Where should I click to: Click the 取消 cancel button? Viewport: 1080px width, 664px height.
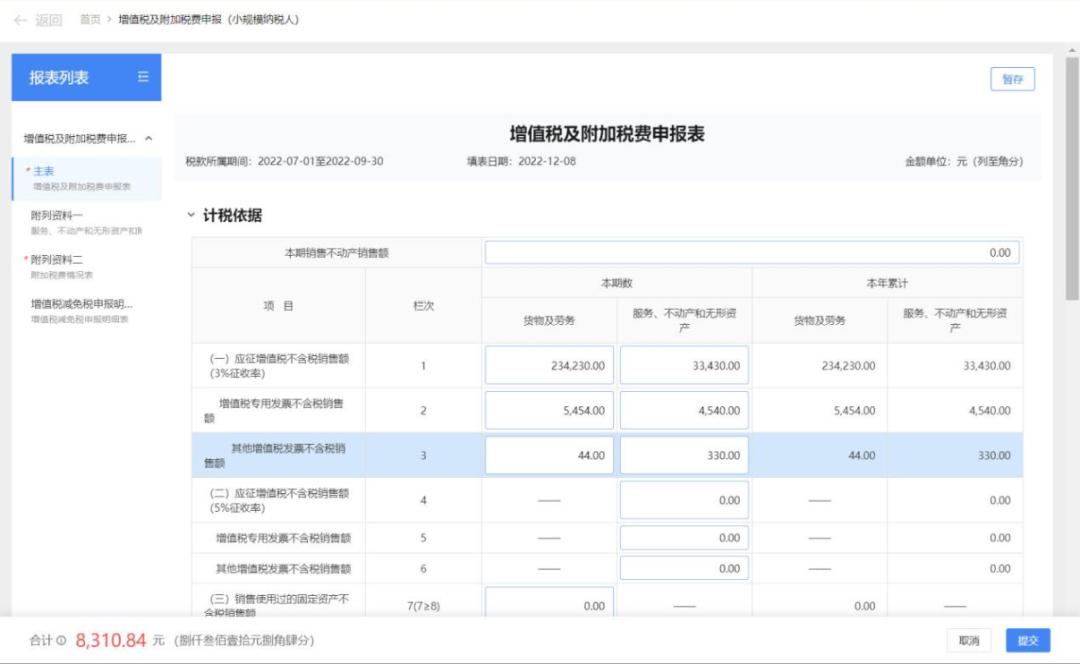[968, 641]
